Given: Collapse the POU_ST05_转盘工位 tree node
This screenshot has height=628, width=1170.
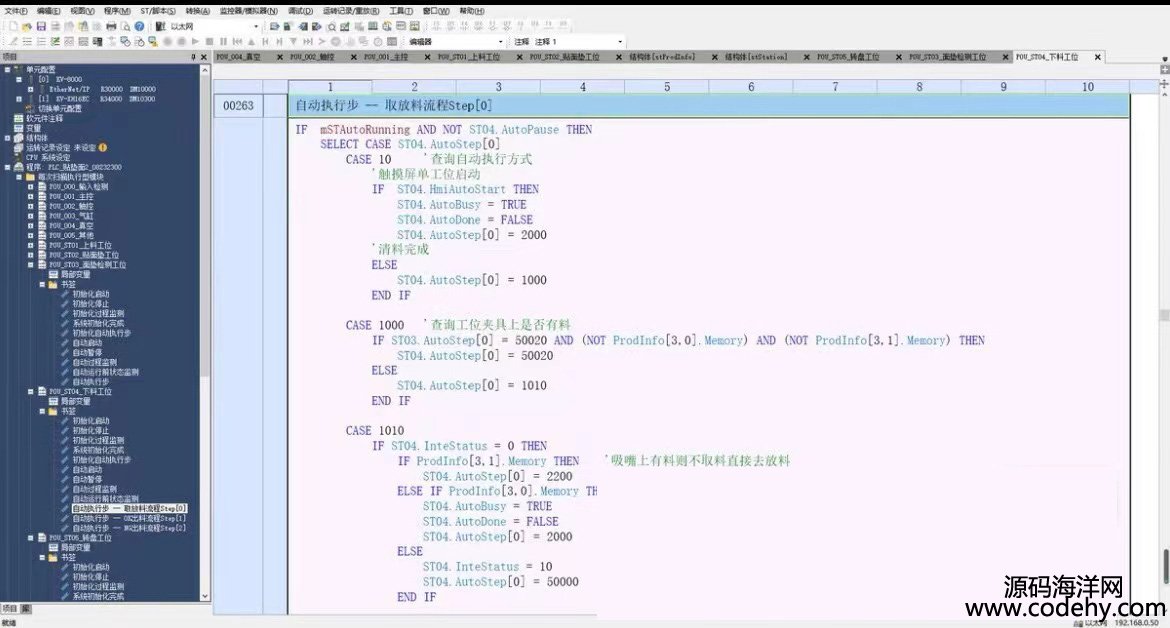Looking at the screenshot, I should tap(31, 537).
